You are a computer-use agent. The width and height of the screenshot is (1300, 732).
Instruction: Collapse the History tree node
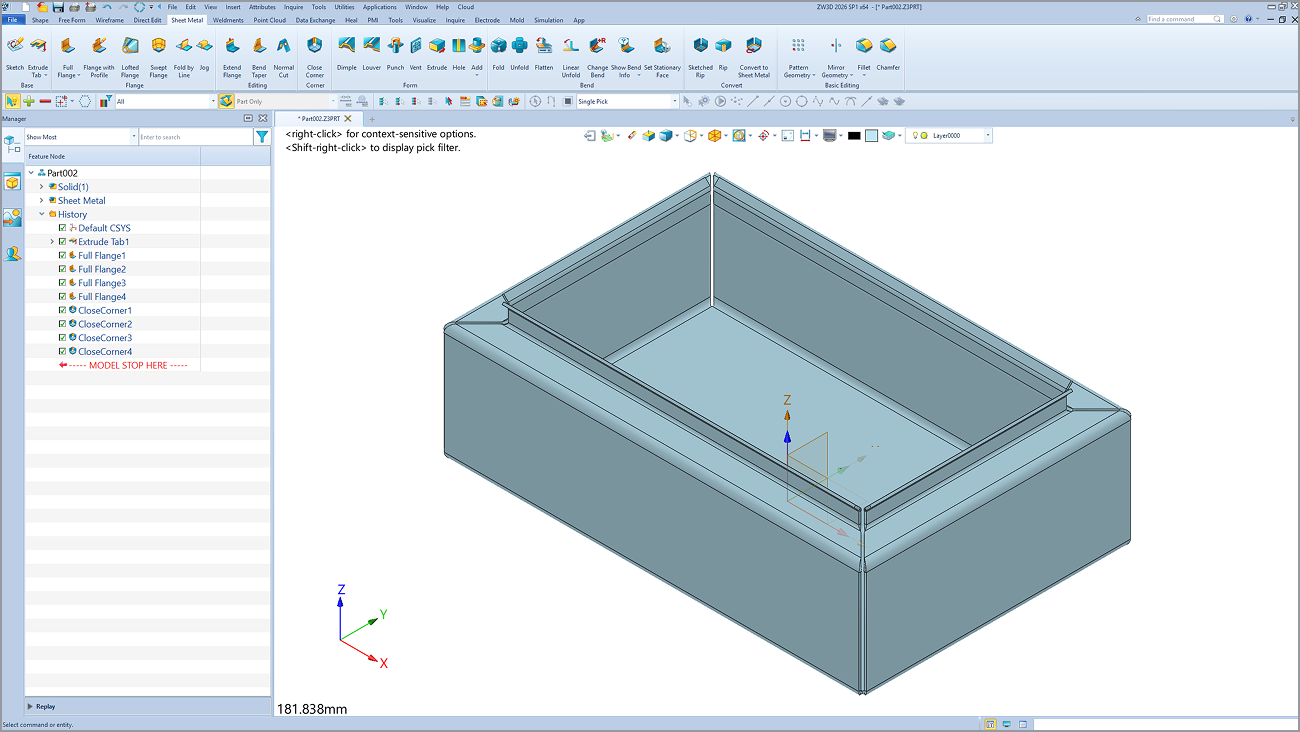click(41, 214)
